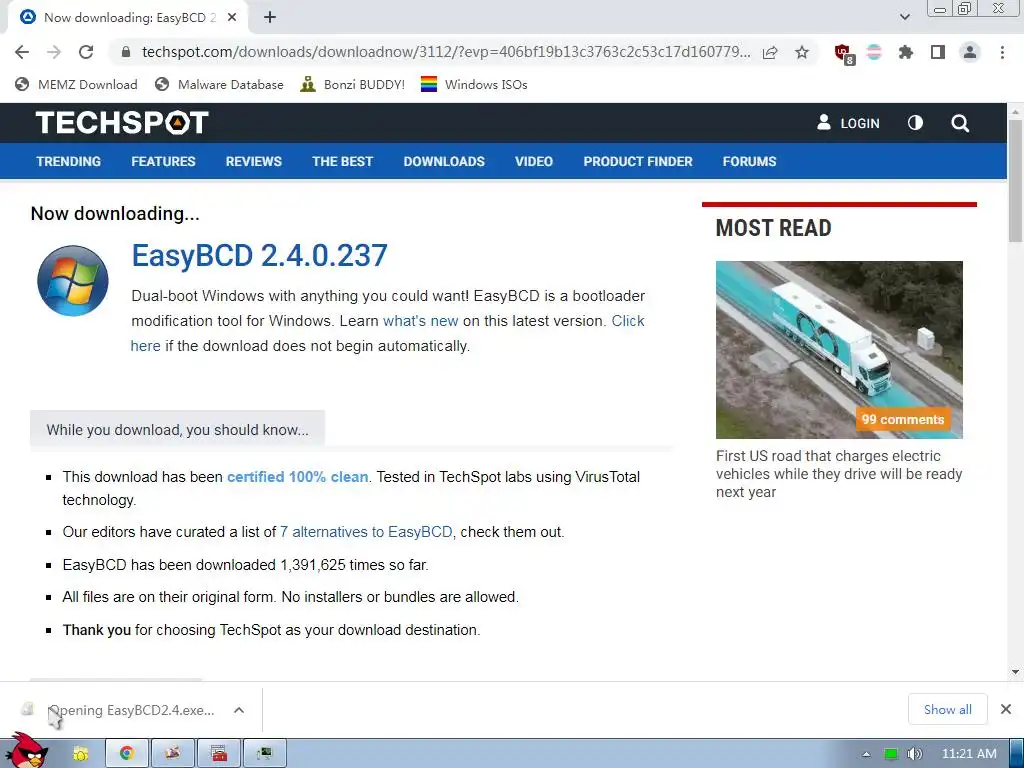The height and width of the screenshot is (768, 1024).
Task: Click the 11:21 AM taskbar clock
Action: click(969, 754)
